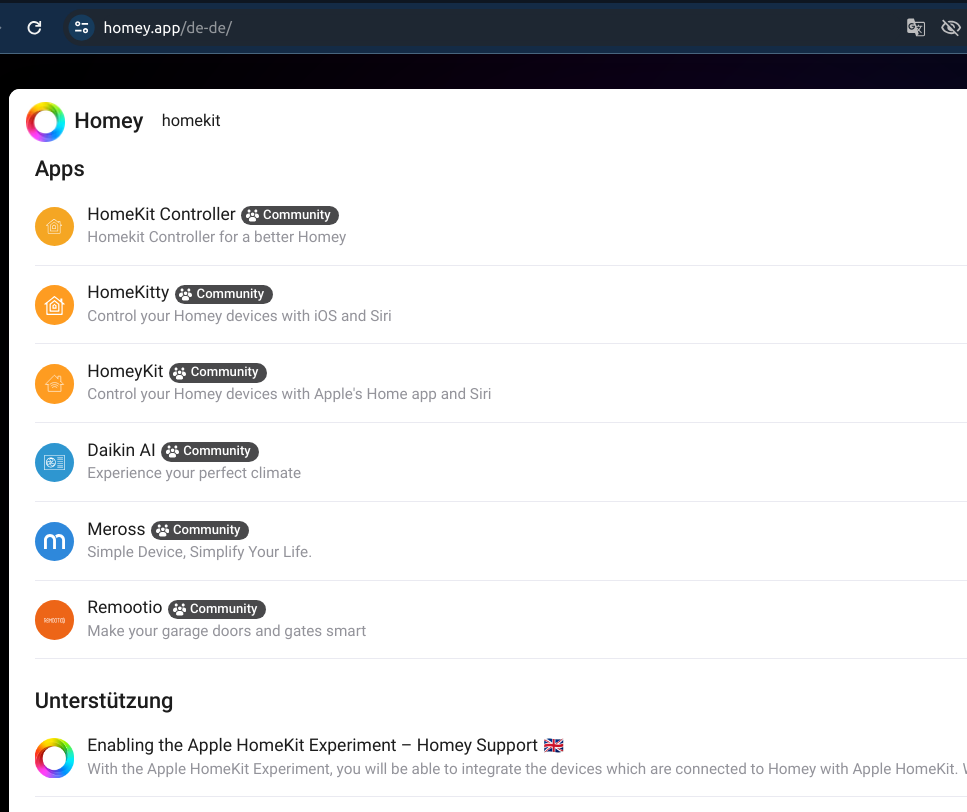The height and width of the screenshot is (812, 967).
Task: Click Community badge next to HomeKitty
Action: [x=223, y=293]
